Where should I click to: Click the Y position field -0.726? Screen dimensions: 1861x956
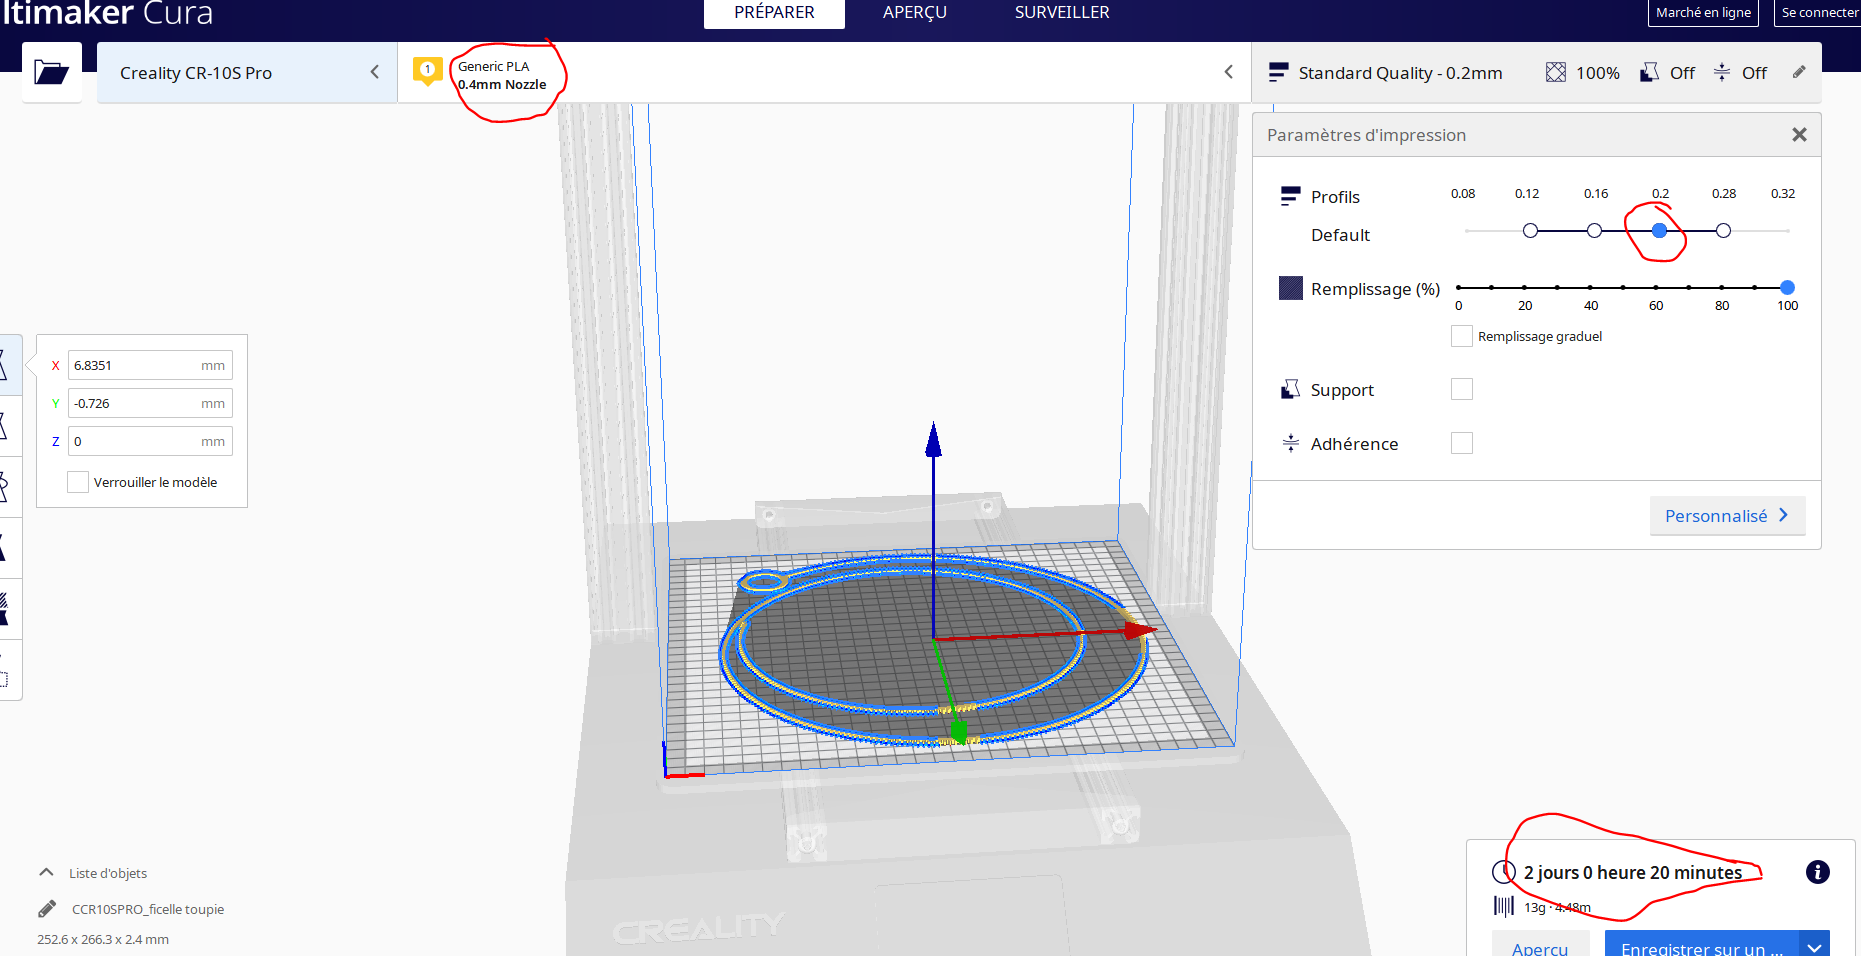coord(150,403)
